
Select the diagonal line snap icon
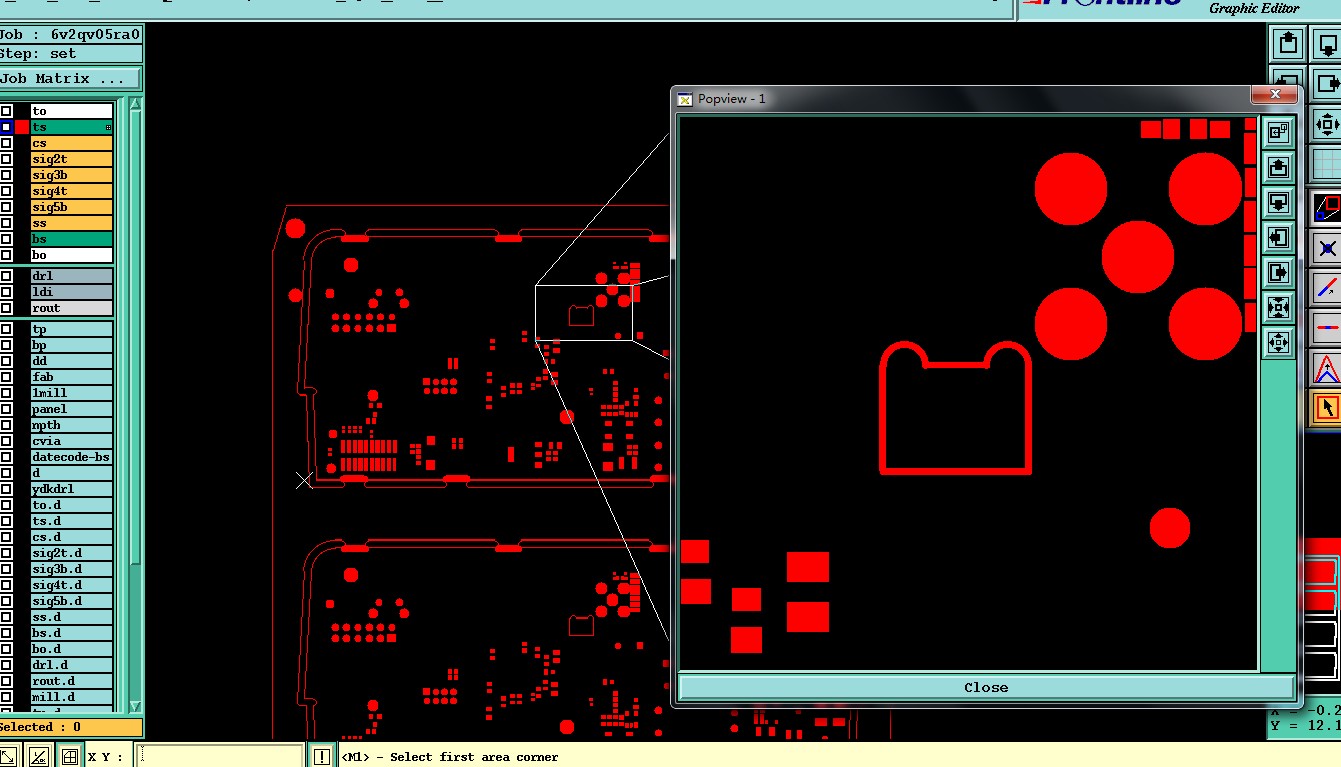point(1327,287)
